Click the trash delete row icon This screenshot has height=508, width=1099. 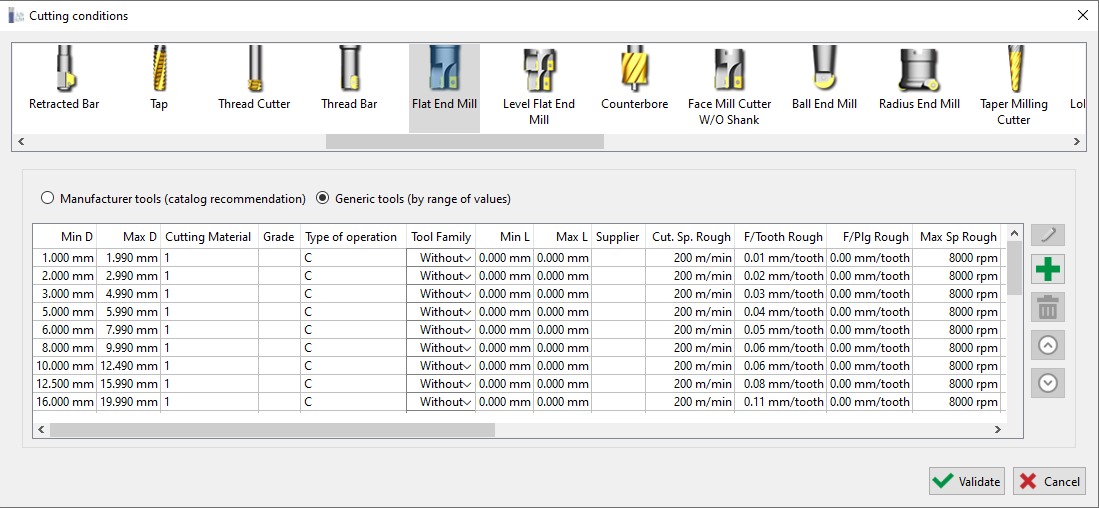(1048, 307)
